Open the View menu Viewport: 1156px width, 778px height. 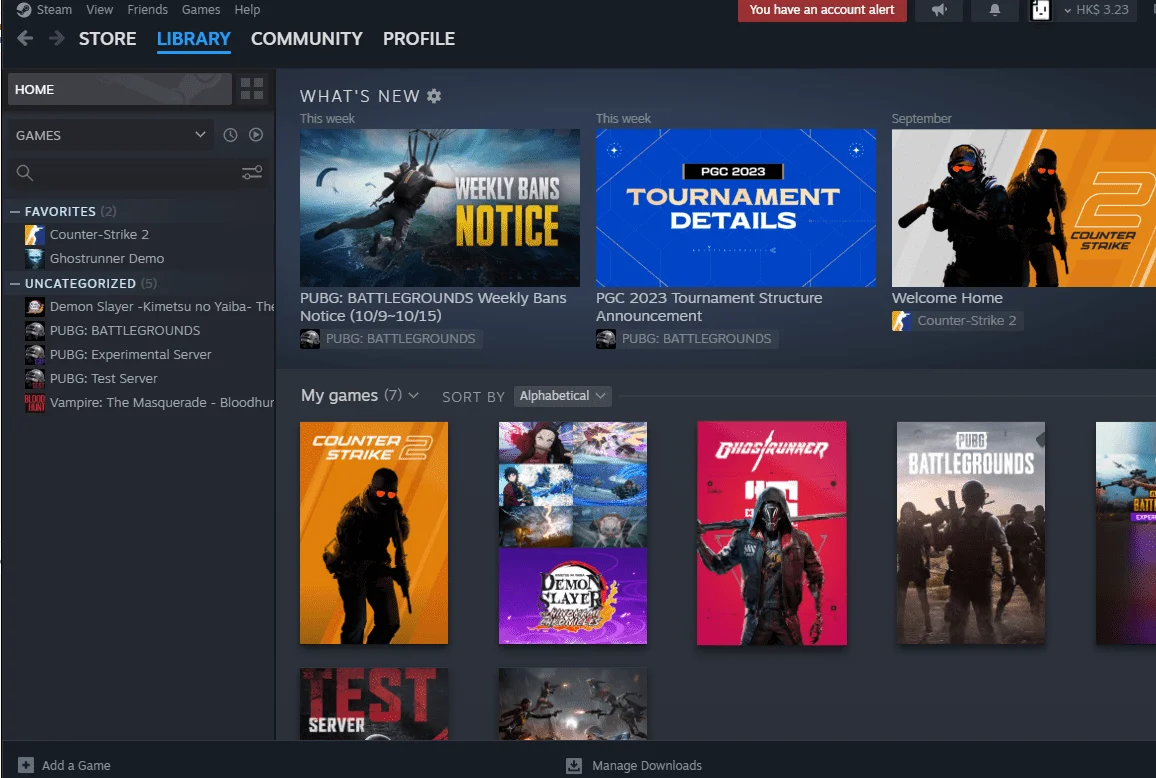click(x=100, y=10)
